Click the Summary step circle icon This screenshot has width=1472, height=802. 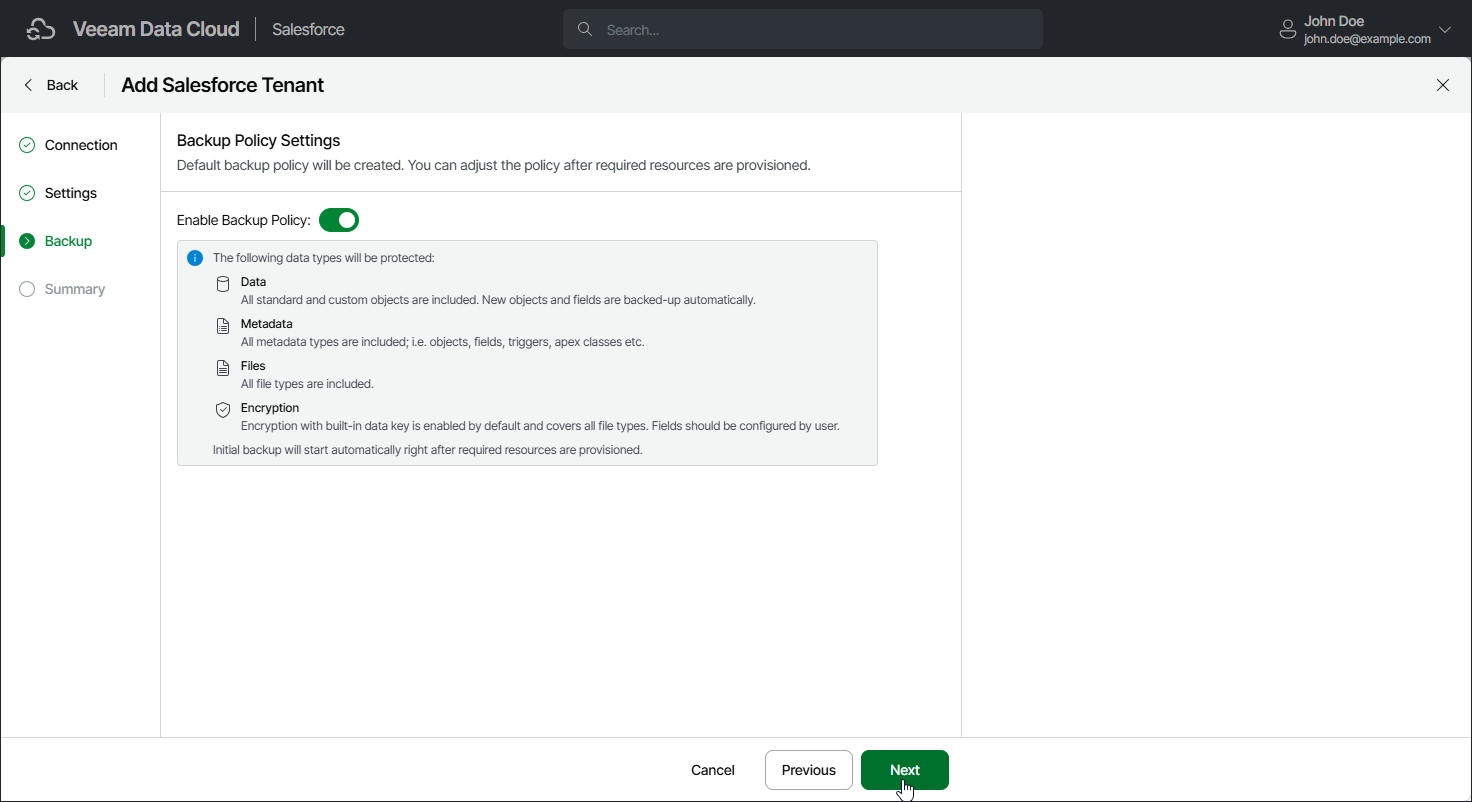tap(27, 289)
